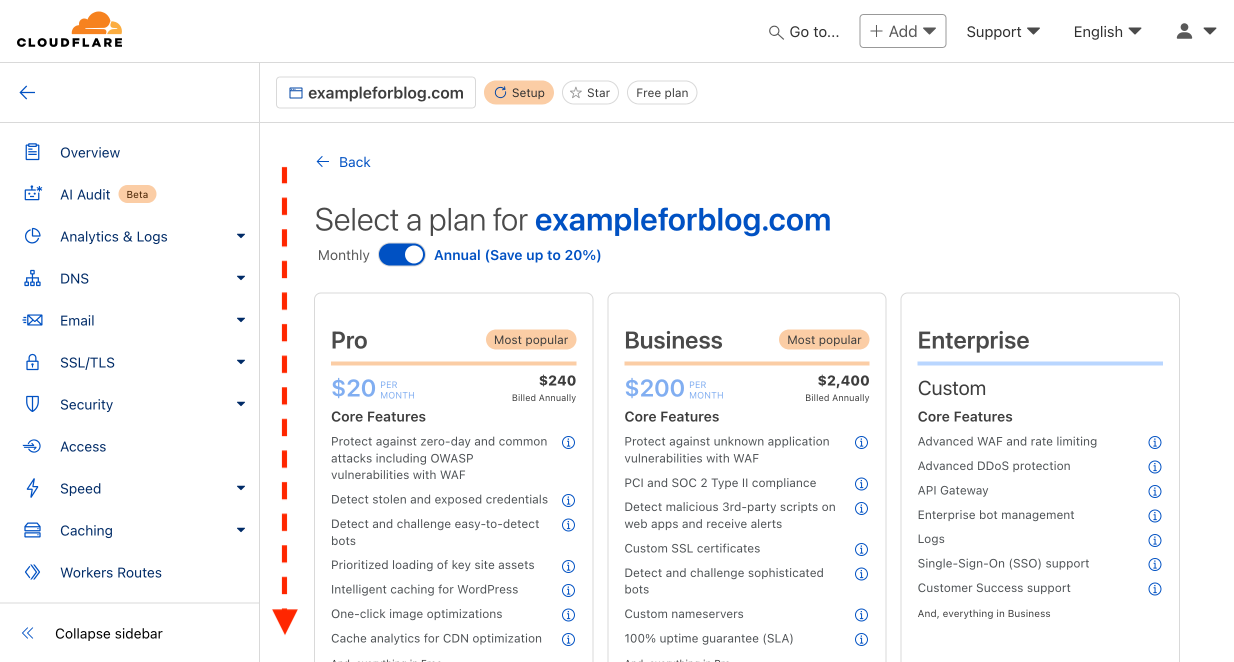Open info icon for Custom SSL certificates
This screenshot has height=662, width=1234.
tap(861, 549)
